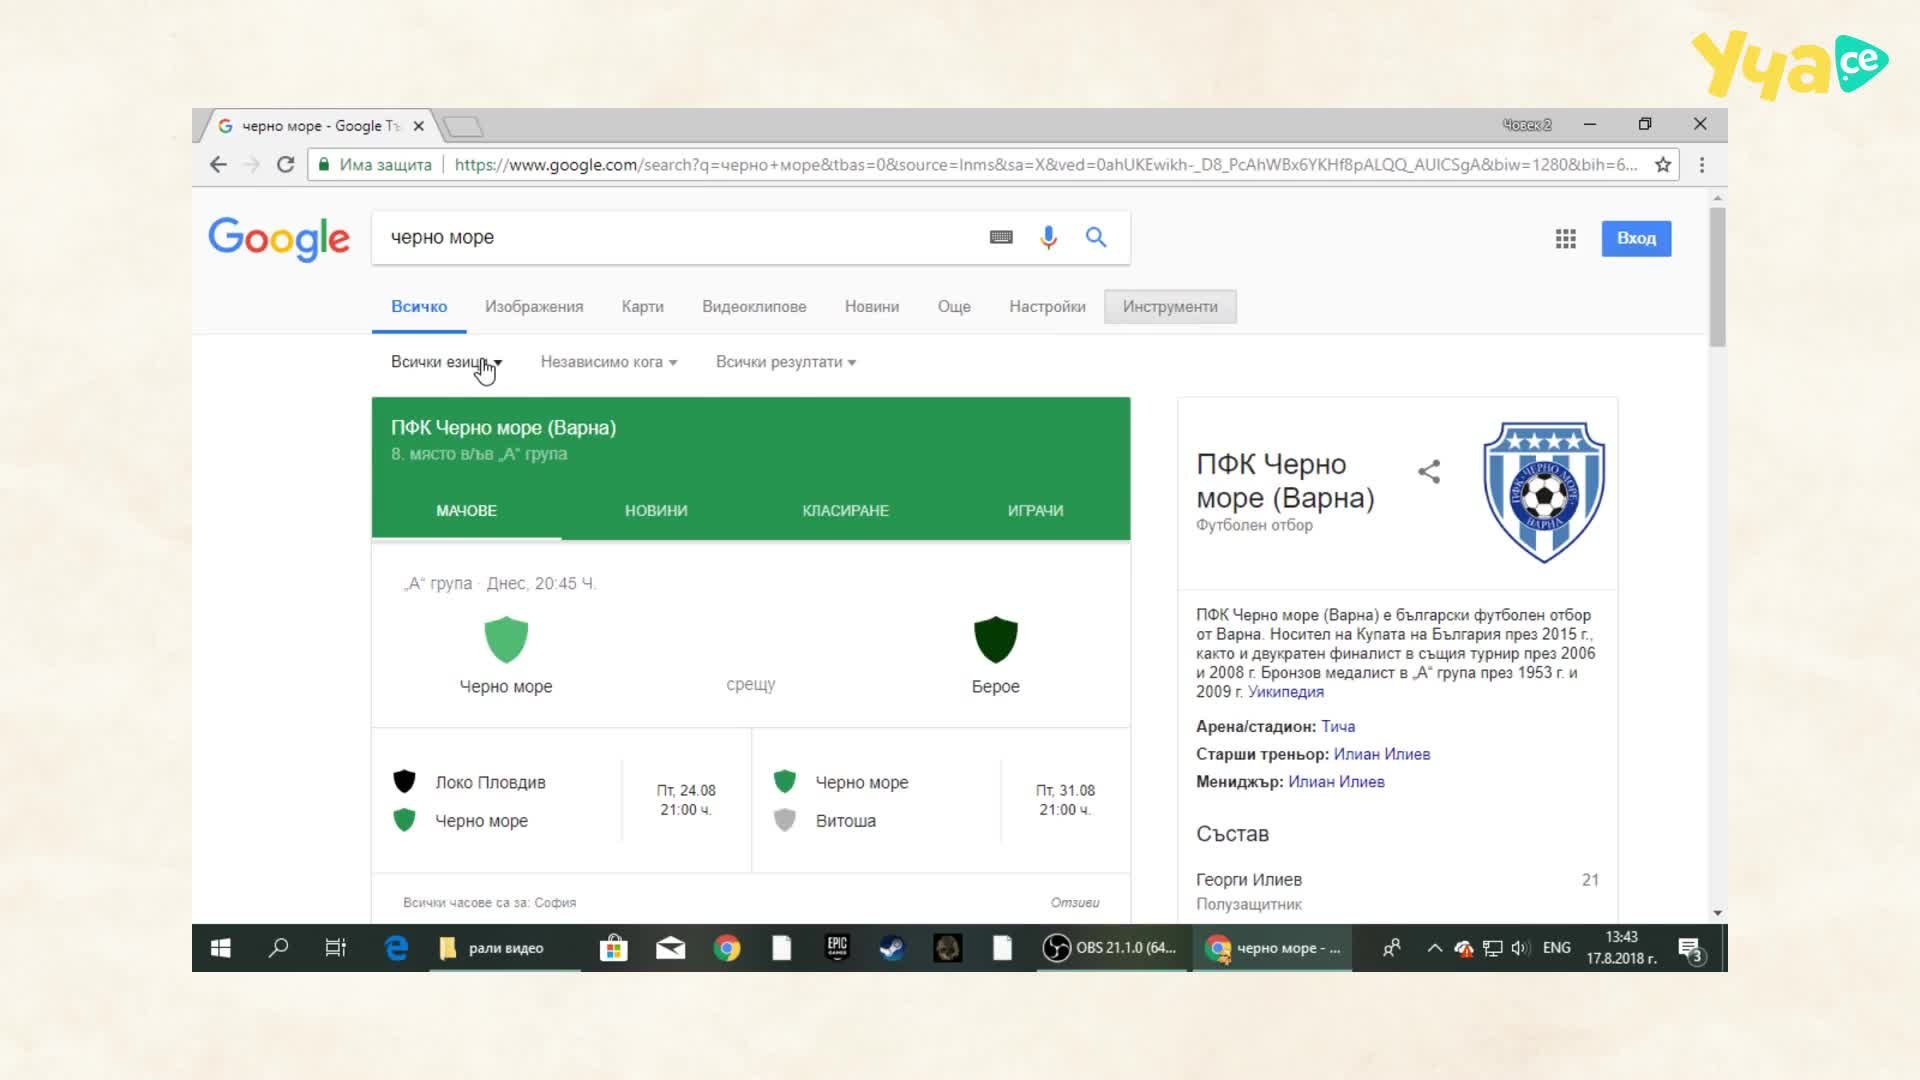Image resolution: width=1920 pixels, height=1080 pixels.
Task: Launch Microsoft Edge from the taskbar
Action: tap(396, 948)
